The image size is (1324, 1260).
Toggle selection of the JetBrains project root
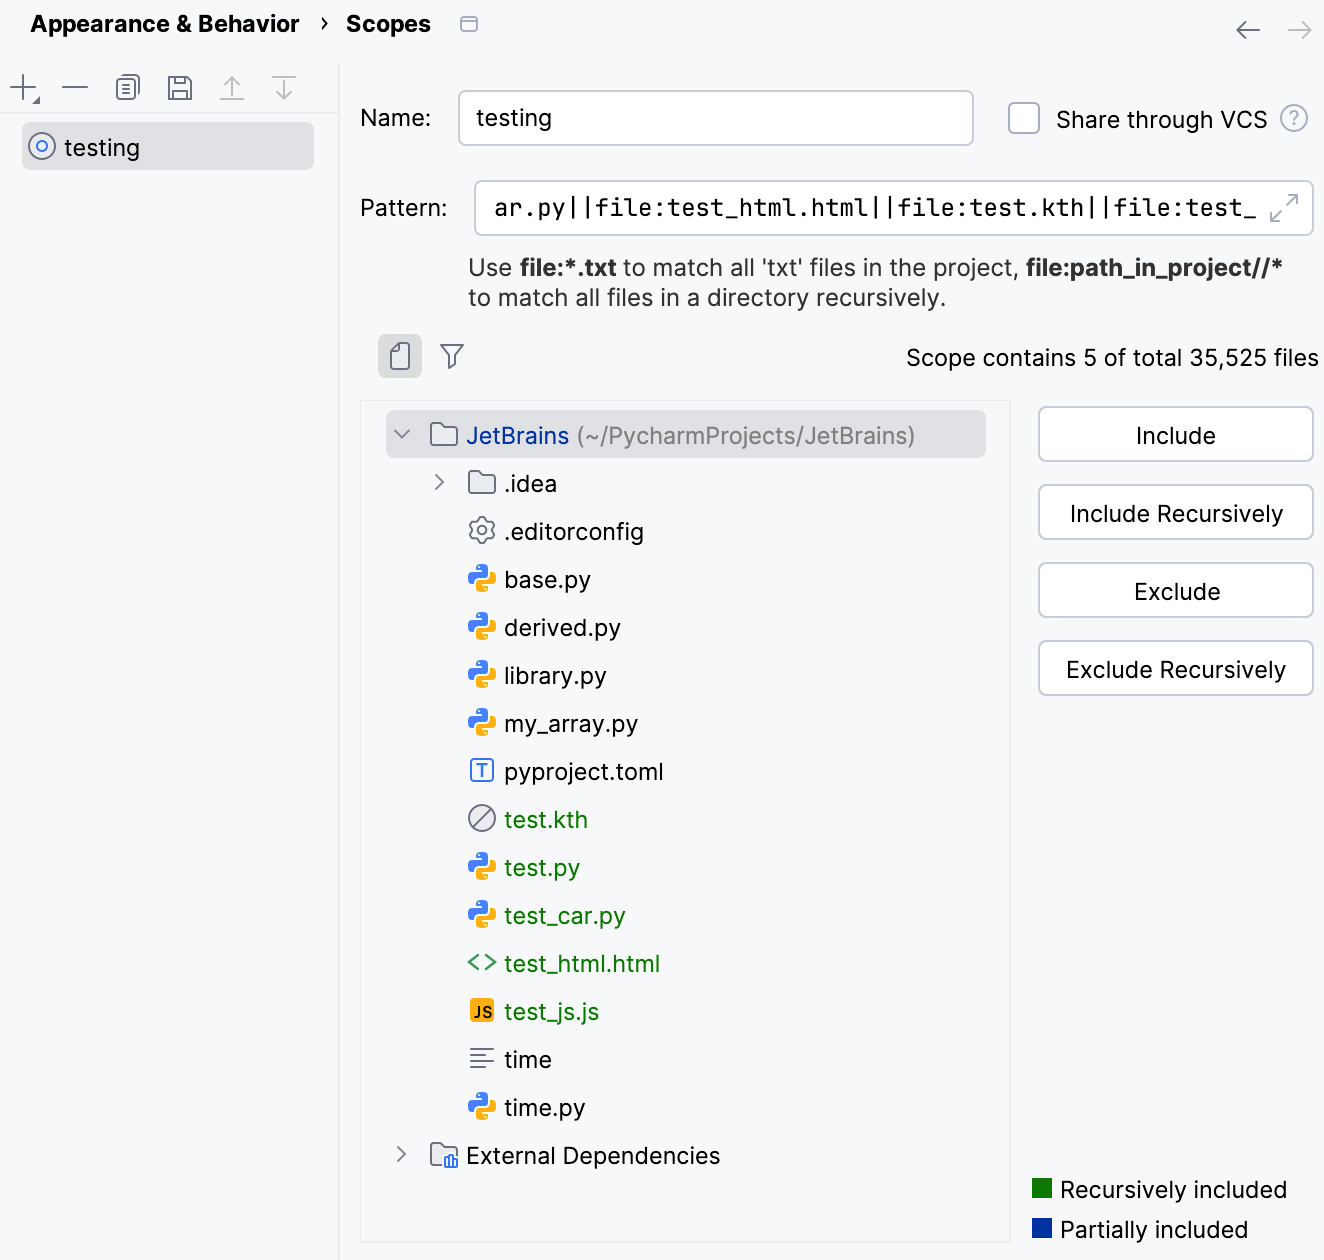tap(517, 435)
